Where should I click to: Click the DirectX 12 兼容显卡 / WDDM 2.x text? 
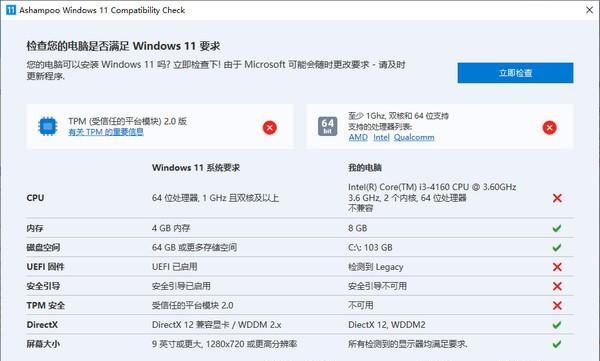[217, 325]
